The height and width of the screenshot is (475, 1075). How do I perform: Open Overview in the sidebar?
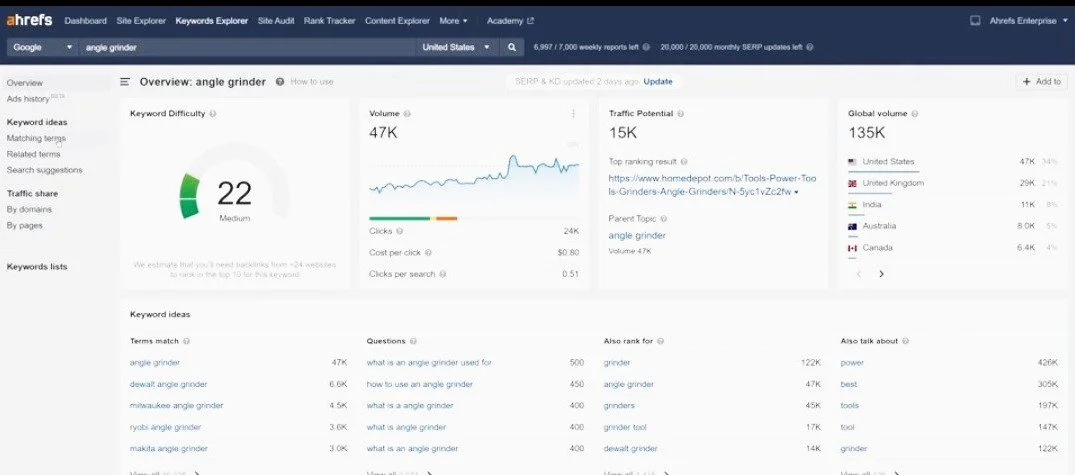pos(25,83)
